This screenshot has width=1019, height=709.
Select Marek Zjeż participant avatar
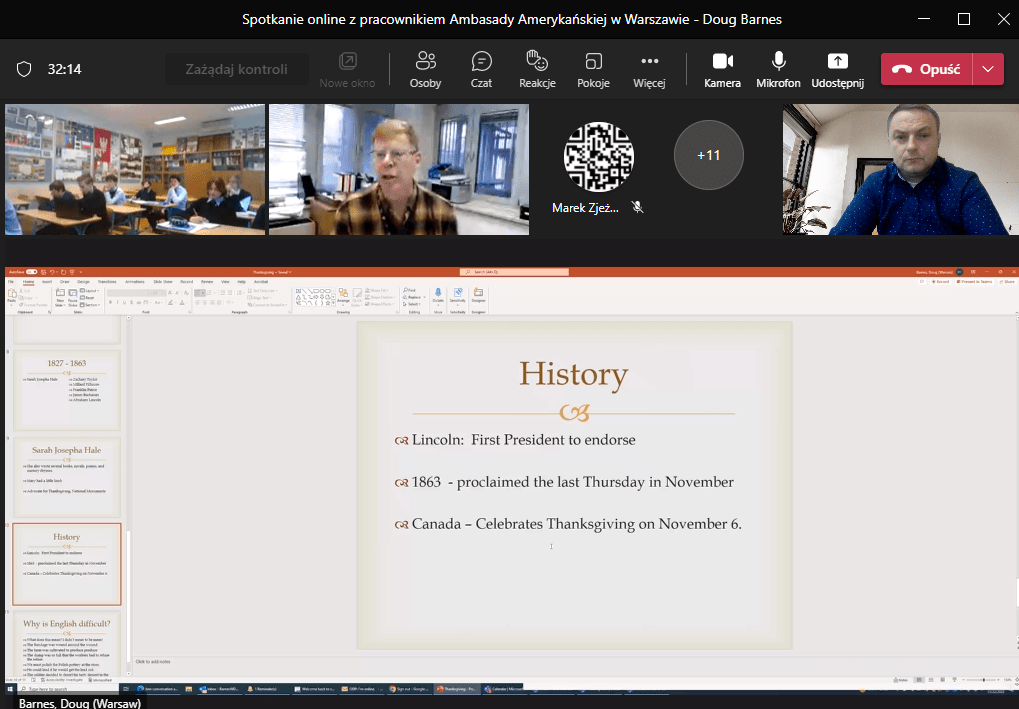(x=599, y=155)
